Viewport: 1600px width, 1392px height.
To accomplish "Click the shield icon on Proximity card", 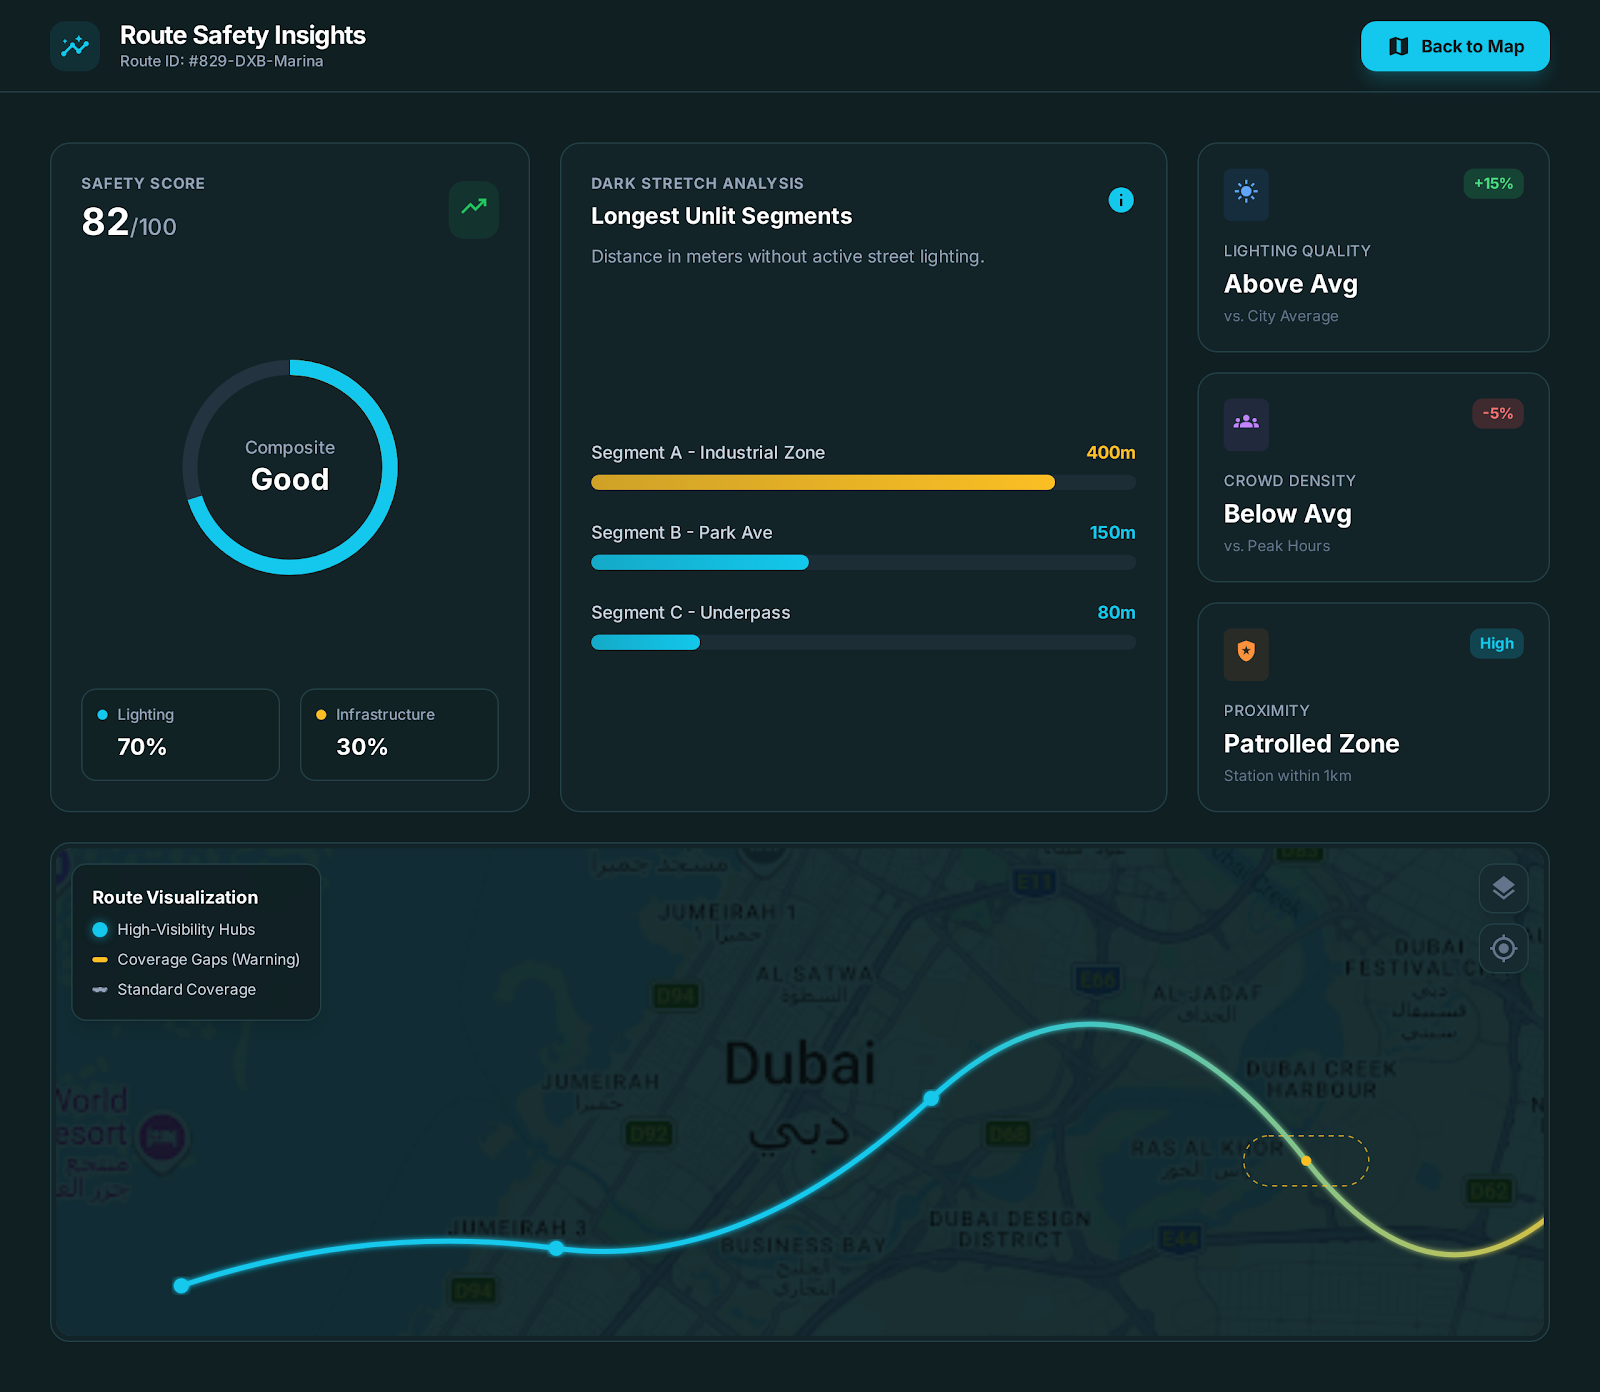I will [x=1246, y=654].
